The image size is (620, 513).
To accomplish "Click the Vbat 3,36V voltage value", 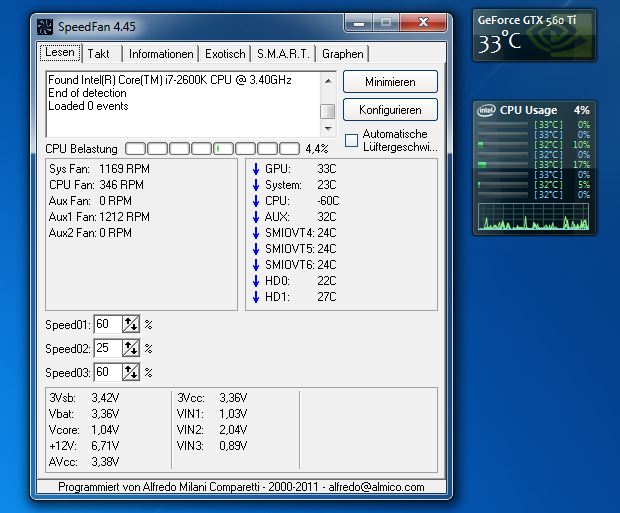I will tap(105, 414).
